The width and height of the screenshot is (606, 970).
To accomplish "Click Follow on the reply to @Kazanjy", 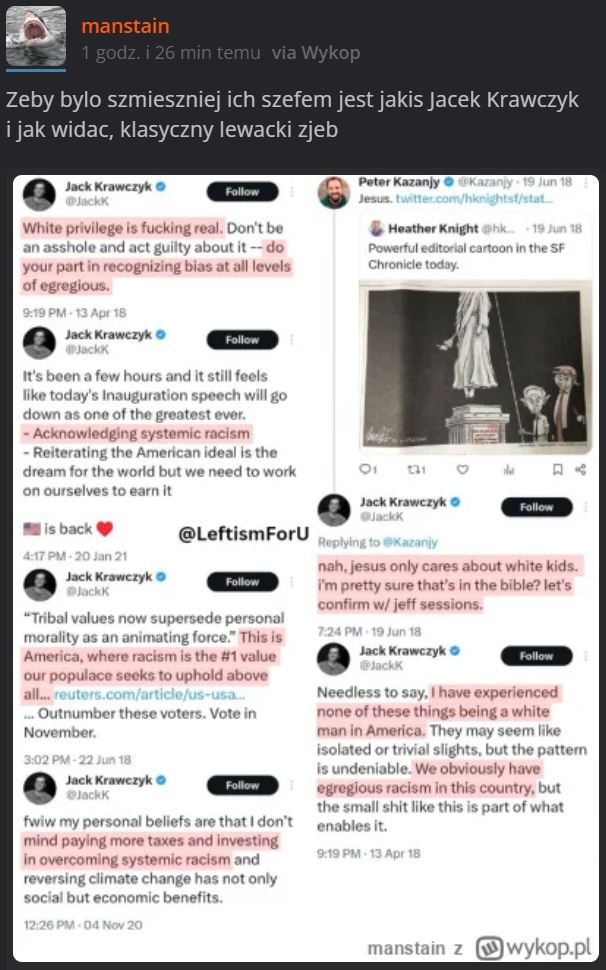I will pyautogui.click(x=537, y=507).
